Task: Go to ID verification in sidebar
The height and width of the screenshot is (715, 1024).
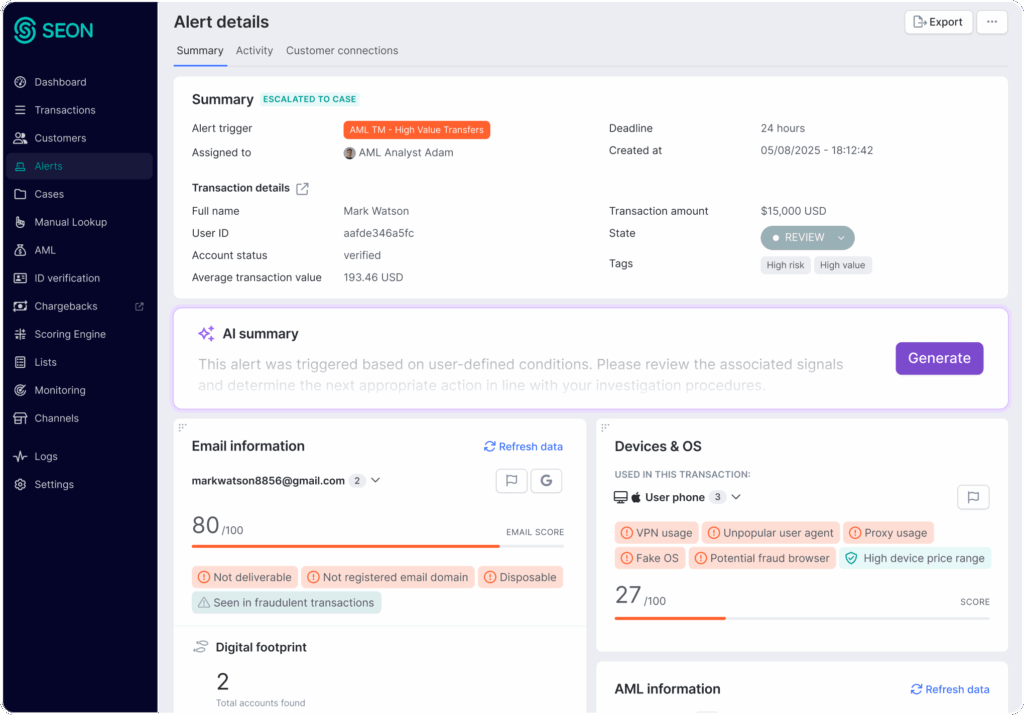Action: click(x=67, y=278)
